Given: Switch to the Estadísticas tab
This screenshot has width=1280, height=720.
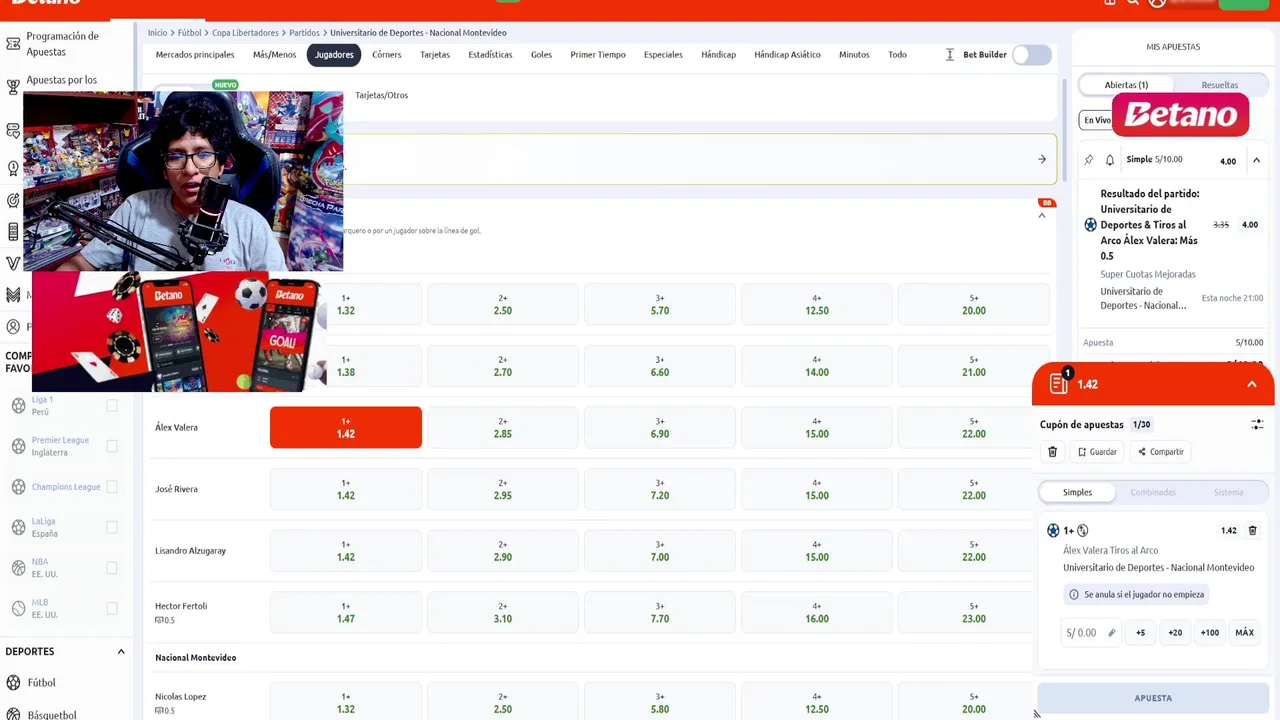Looking at the screenshot, I should (x=490, y=55).
